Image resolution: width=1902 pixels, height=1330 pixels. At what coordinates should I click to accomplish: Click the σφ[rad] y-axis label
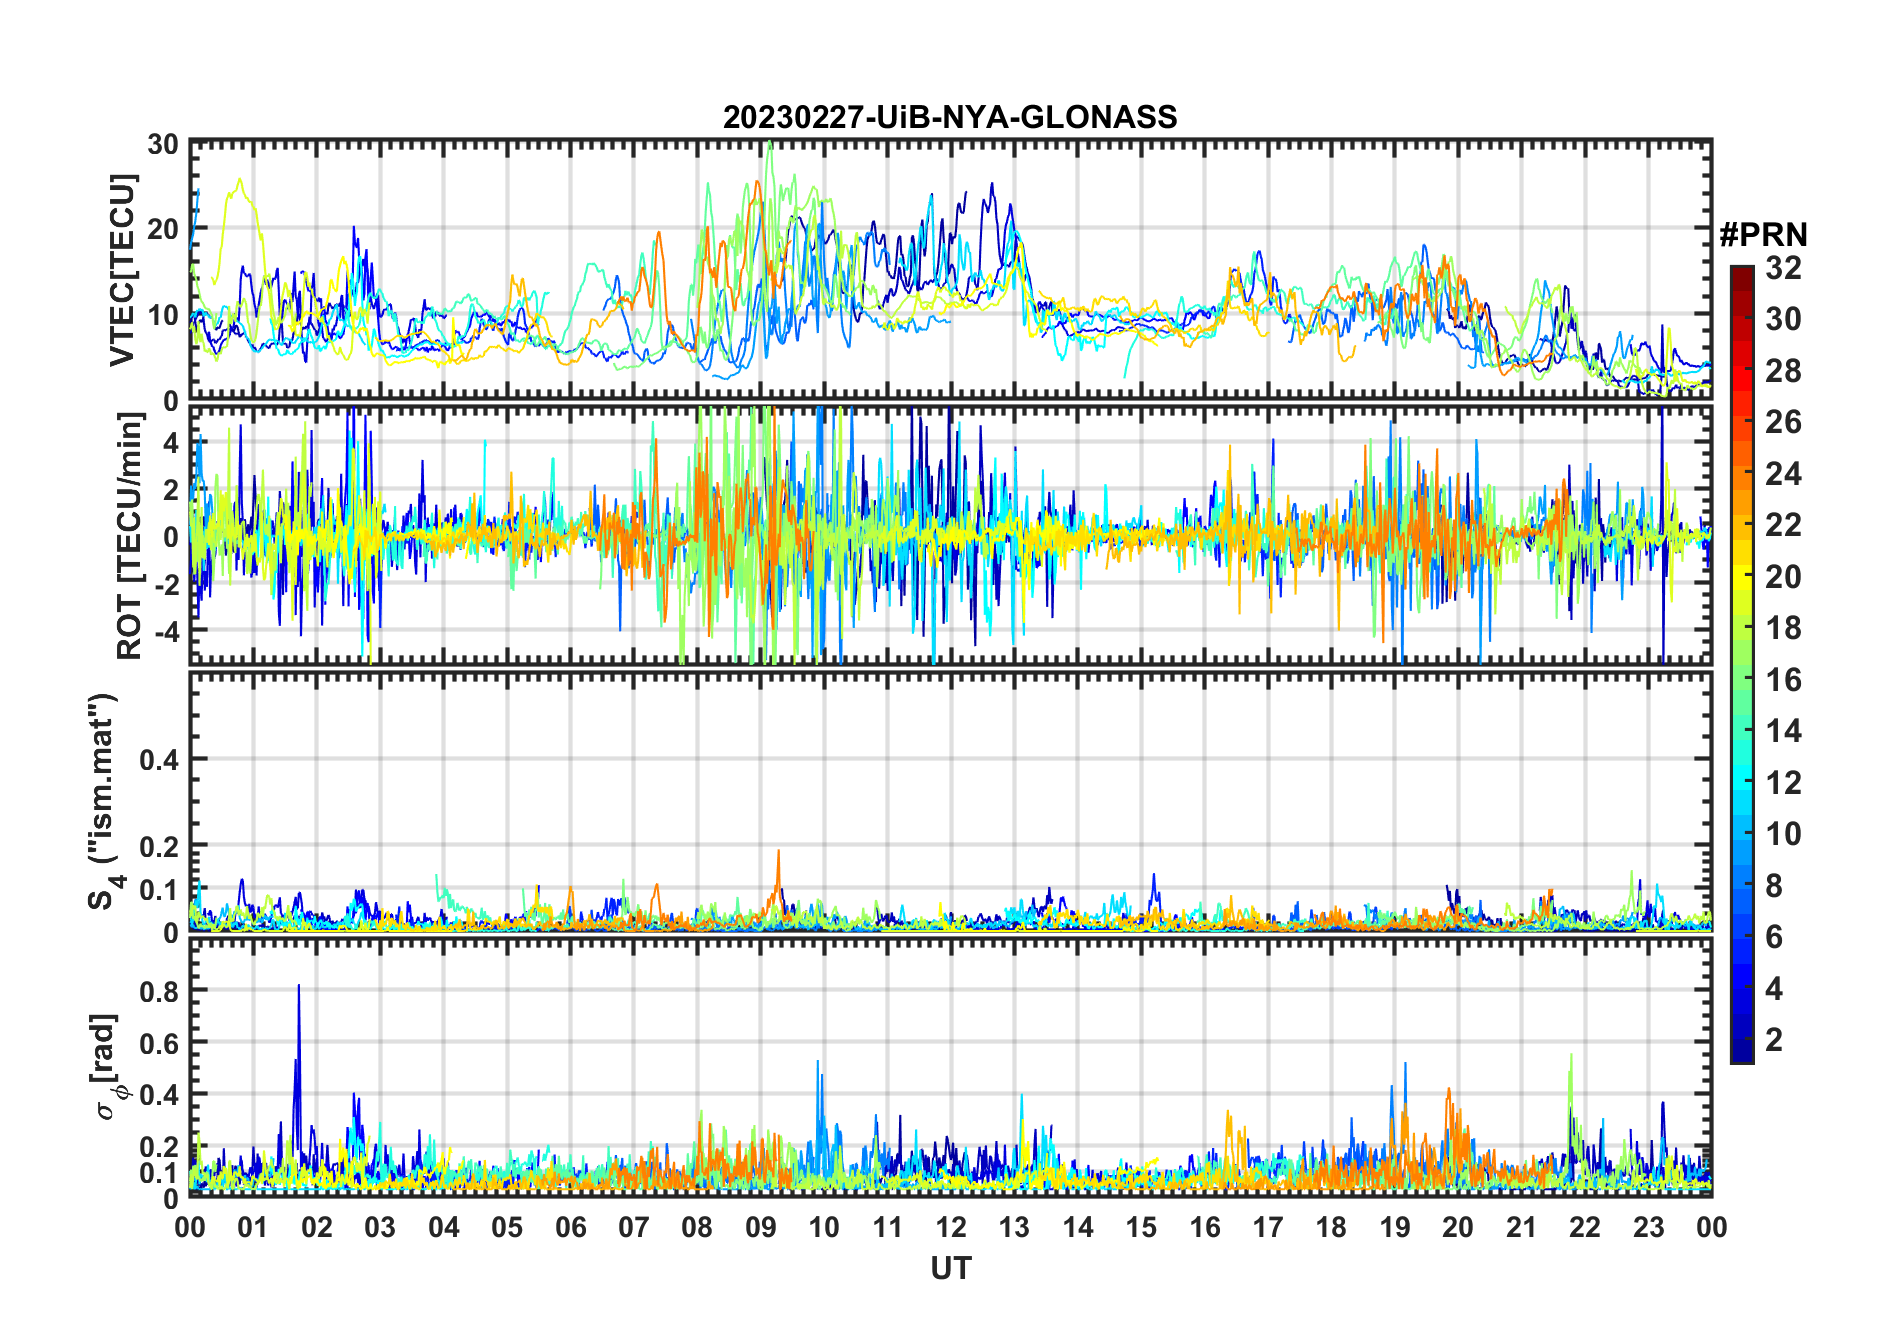(107, 1066)
